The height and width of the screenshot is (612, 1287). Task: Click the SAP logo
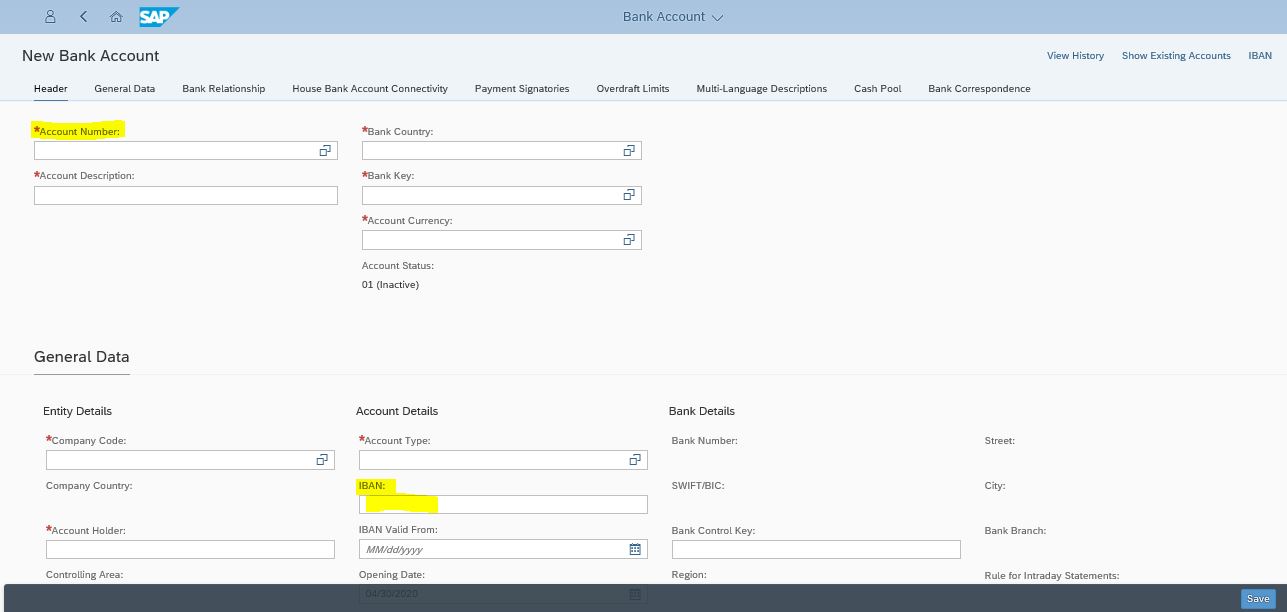[159, 17]
